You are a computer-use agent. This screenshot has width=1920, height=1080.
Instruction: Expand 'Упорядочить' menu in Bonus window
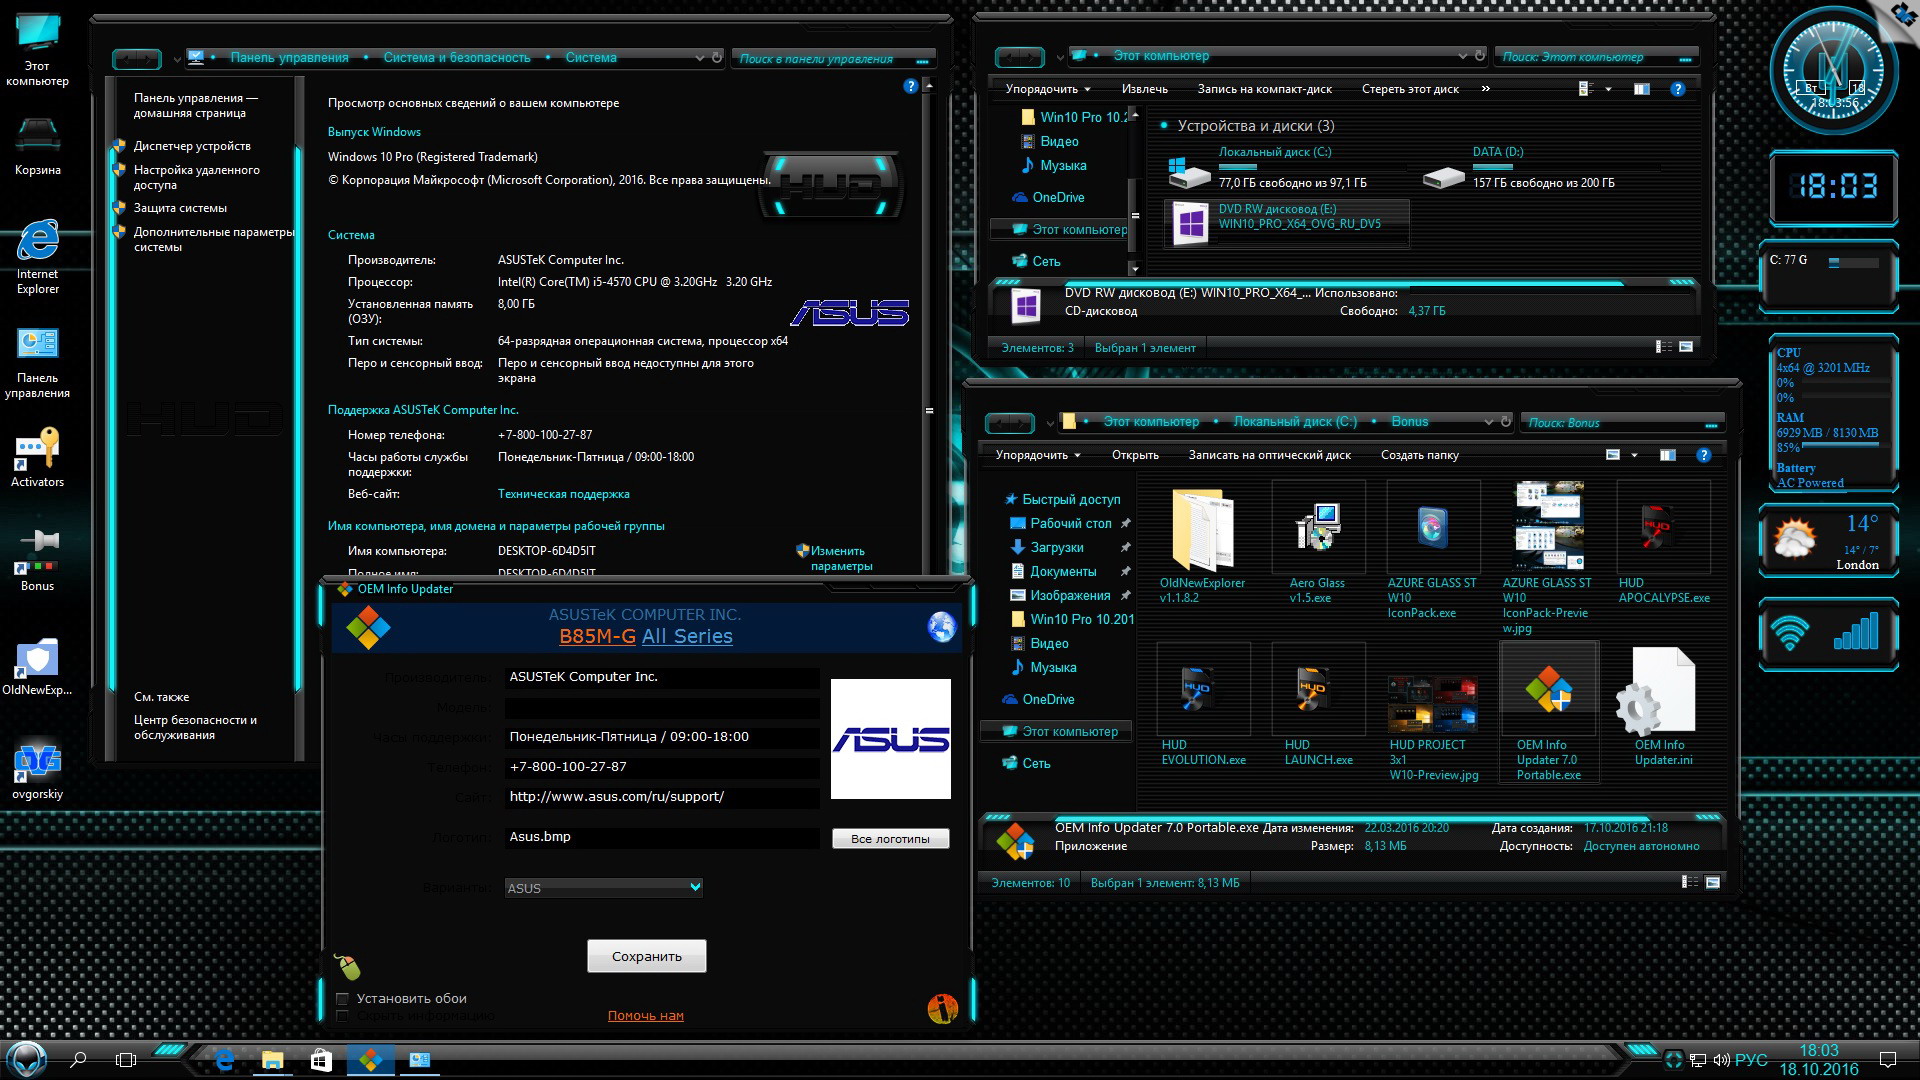(1038, 455)
